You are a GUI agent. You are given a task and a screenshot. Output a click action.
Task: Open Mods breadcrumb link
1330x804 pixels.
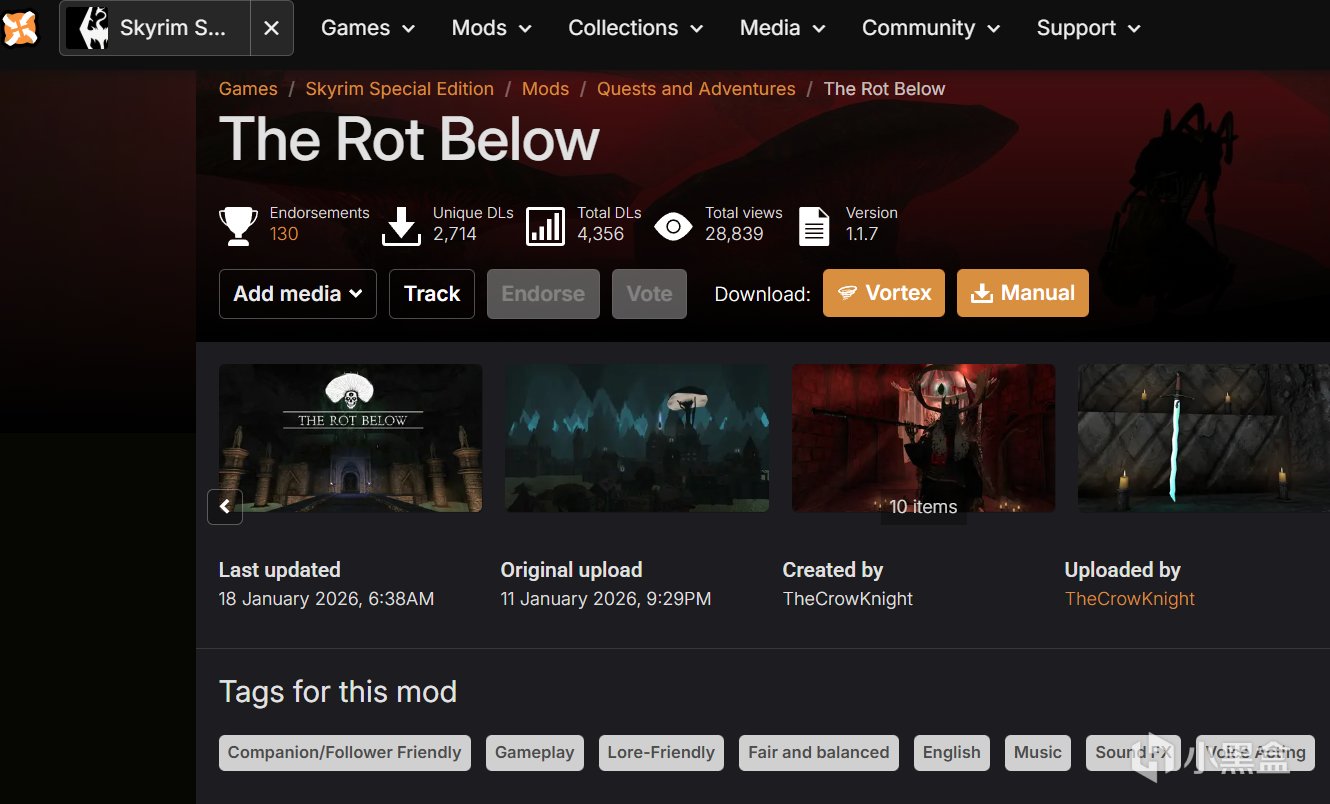pos(545,89)
